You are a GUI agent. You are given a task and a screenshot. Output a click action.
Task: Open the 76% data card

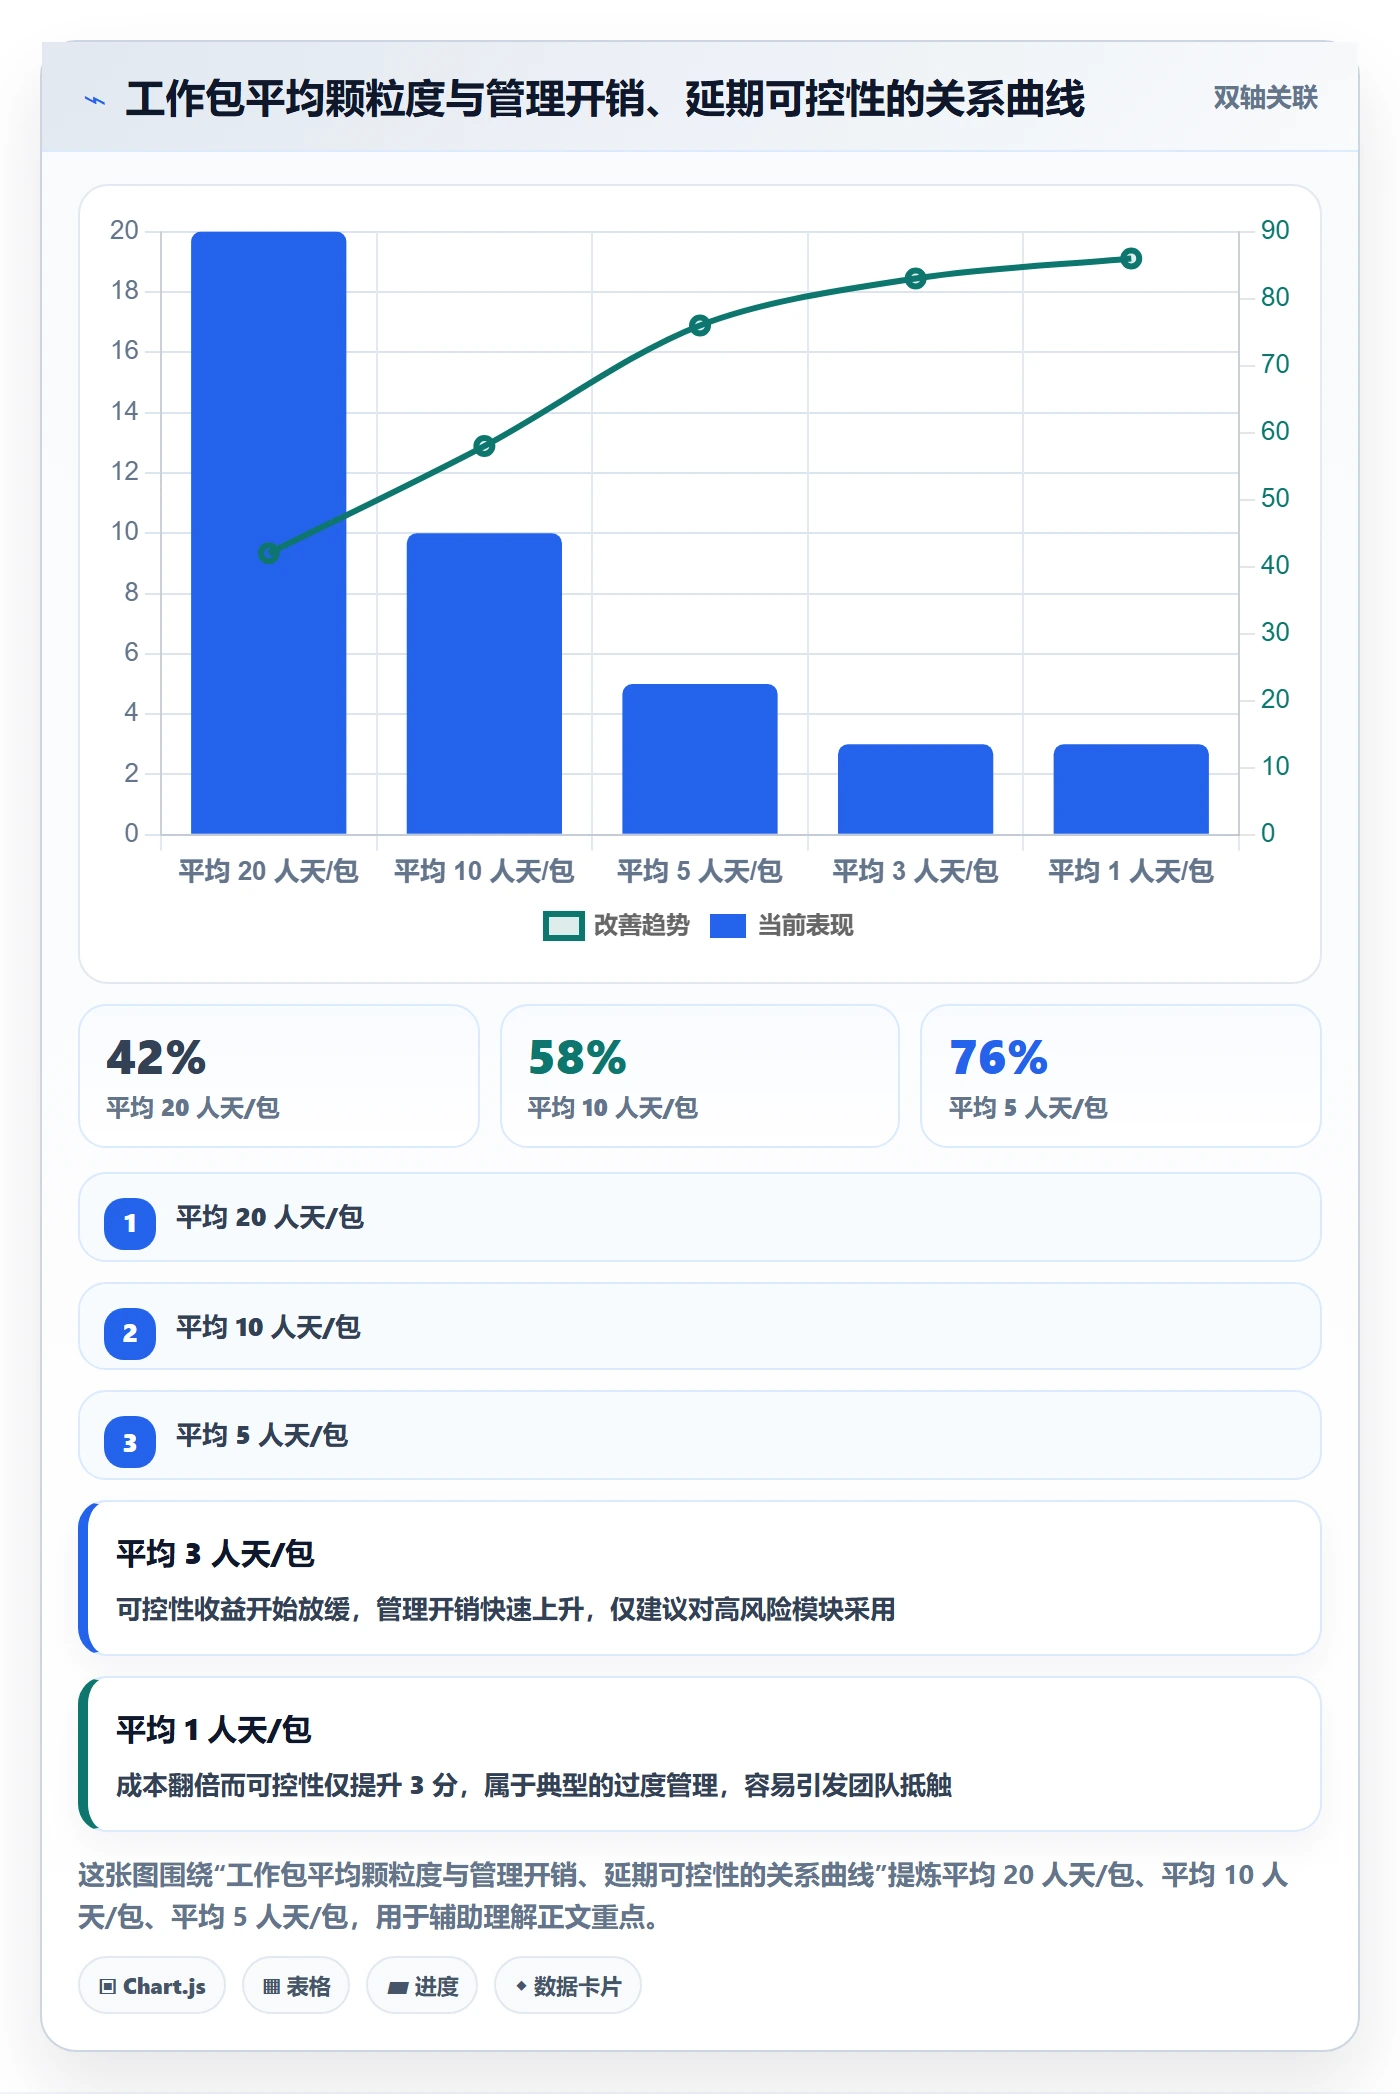click(x=1121, y=1076)
